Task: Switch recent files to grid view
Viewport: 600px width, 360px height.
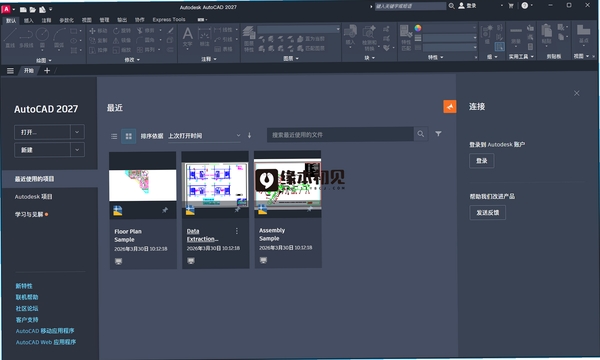Action: (129, 136)
